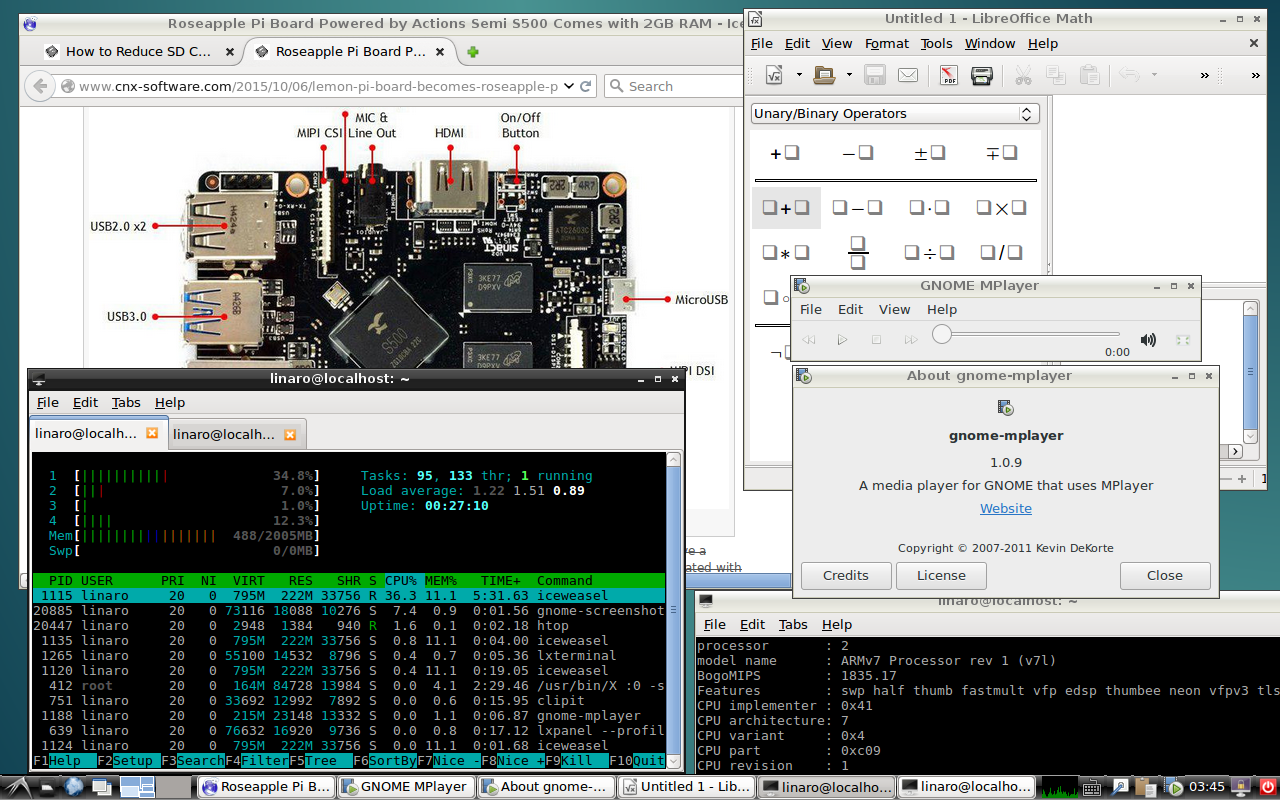Insert the dot multiplication operator

(x=930, y=208)
